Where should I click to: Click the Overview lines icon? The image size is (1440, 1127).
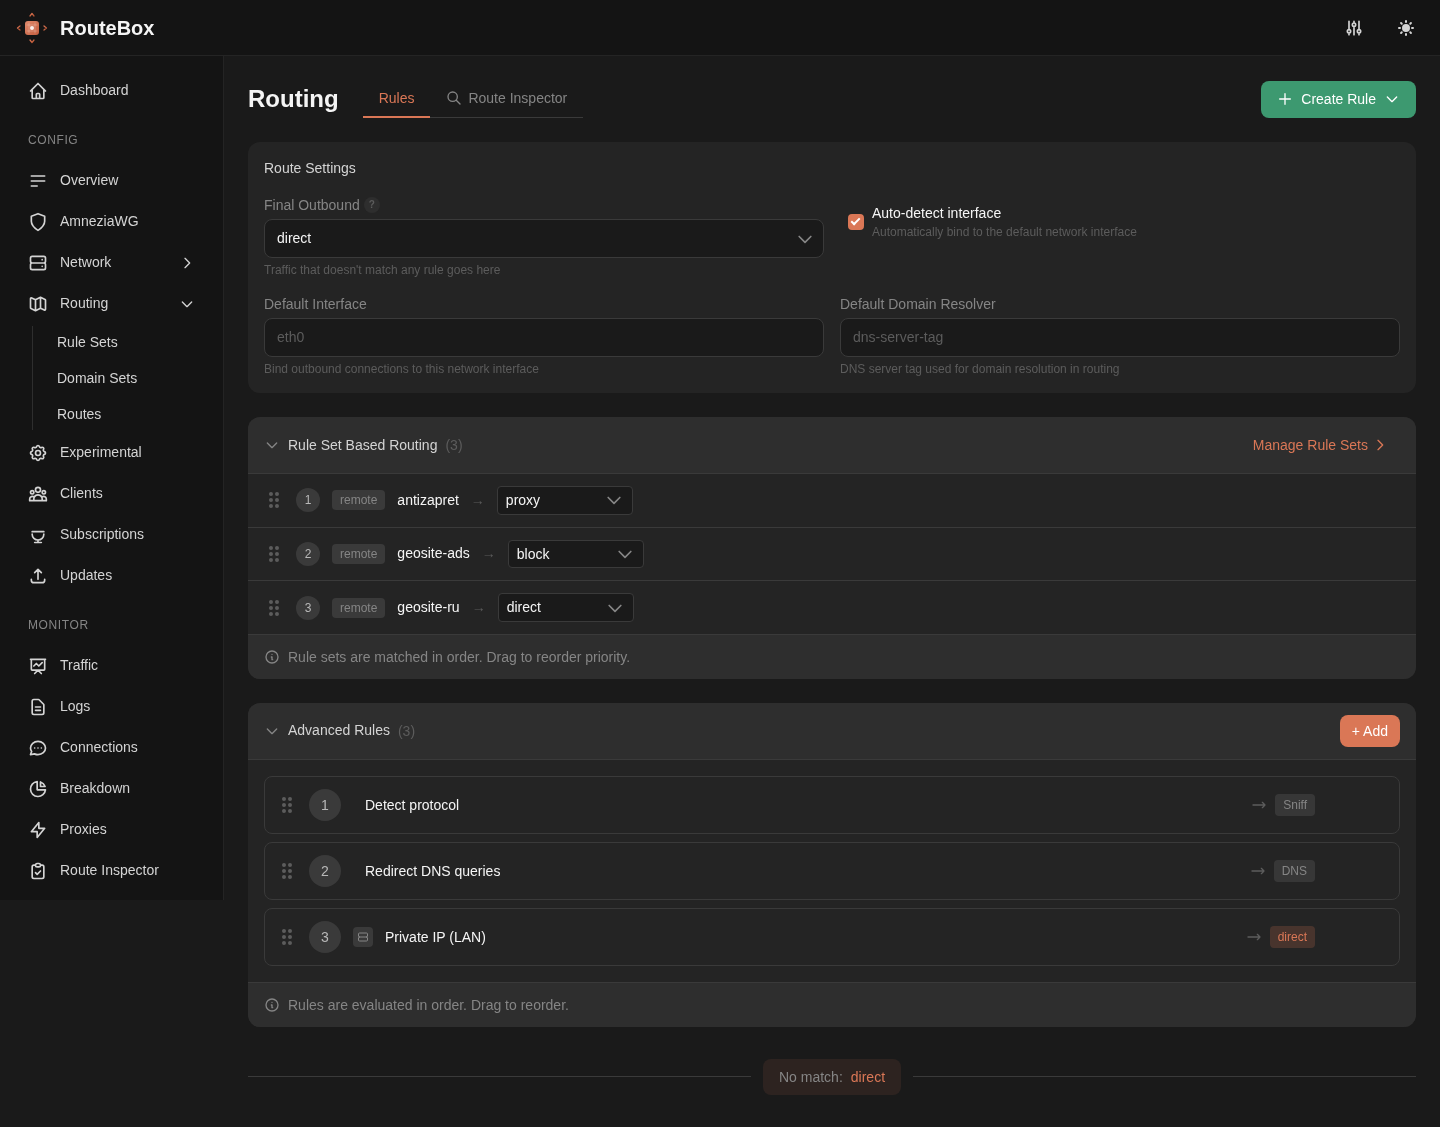(38, 181)
